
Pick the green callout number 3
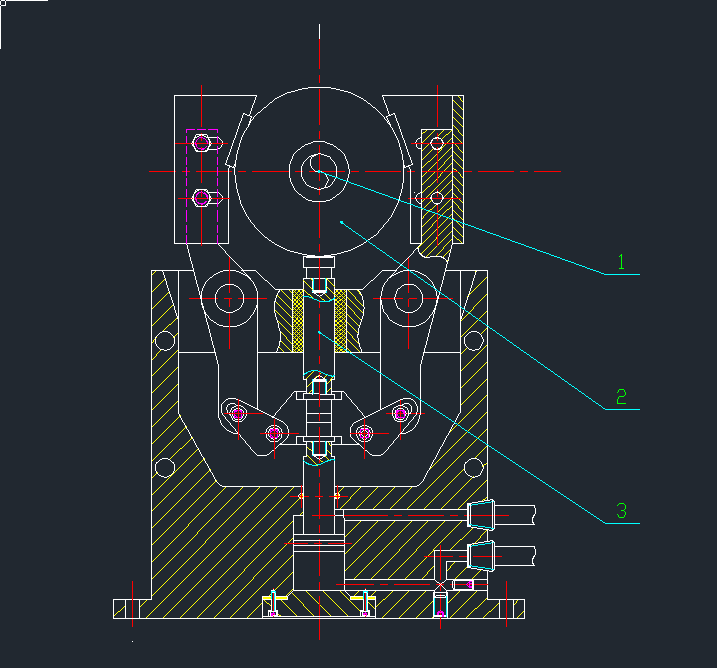pyautogui.click(x=620, y=511)
